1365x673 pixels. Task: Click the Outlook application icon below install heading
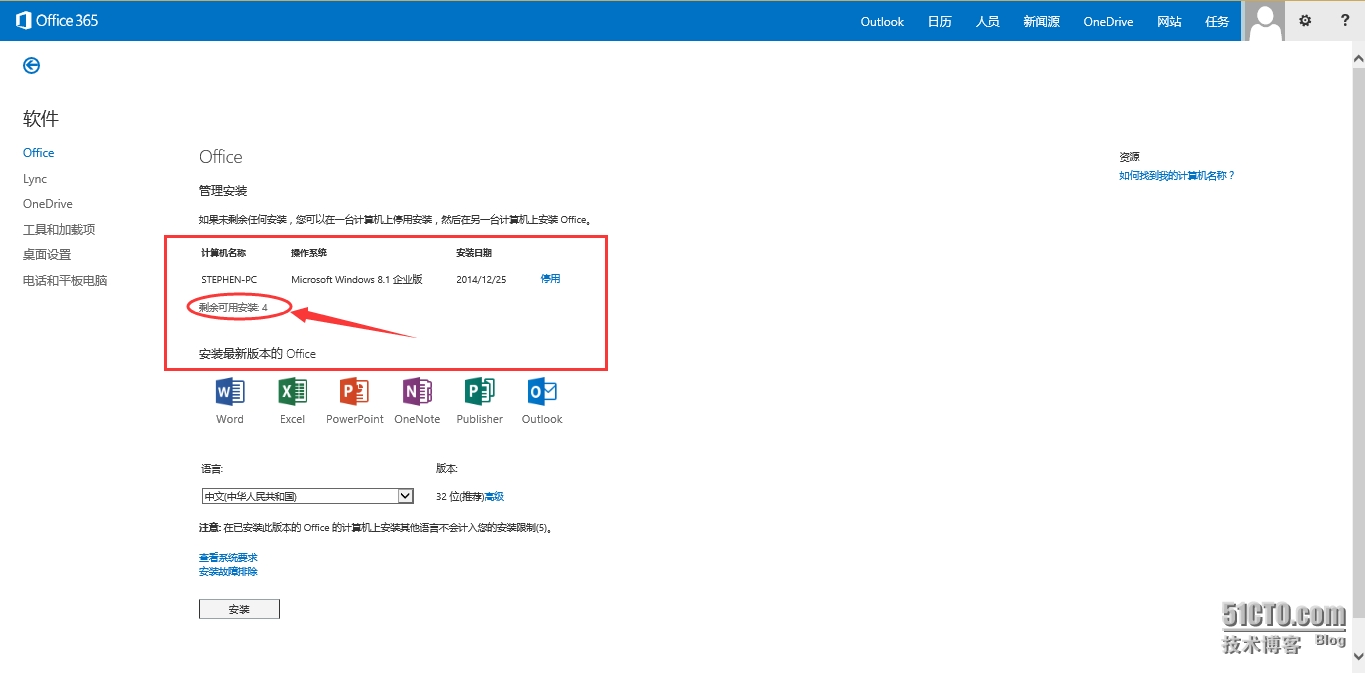tap(542, 391)
